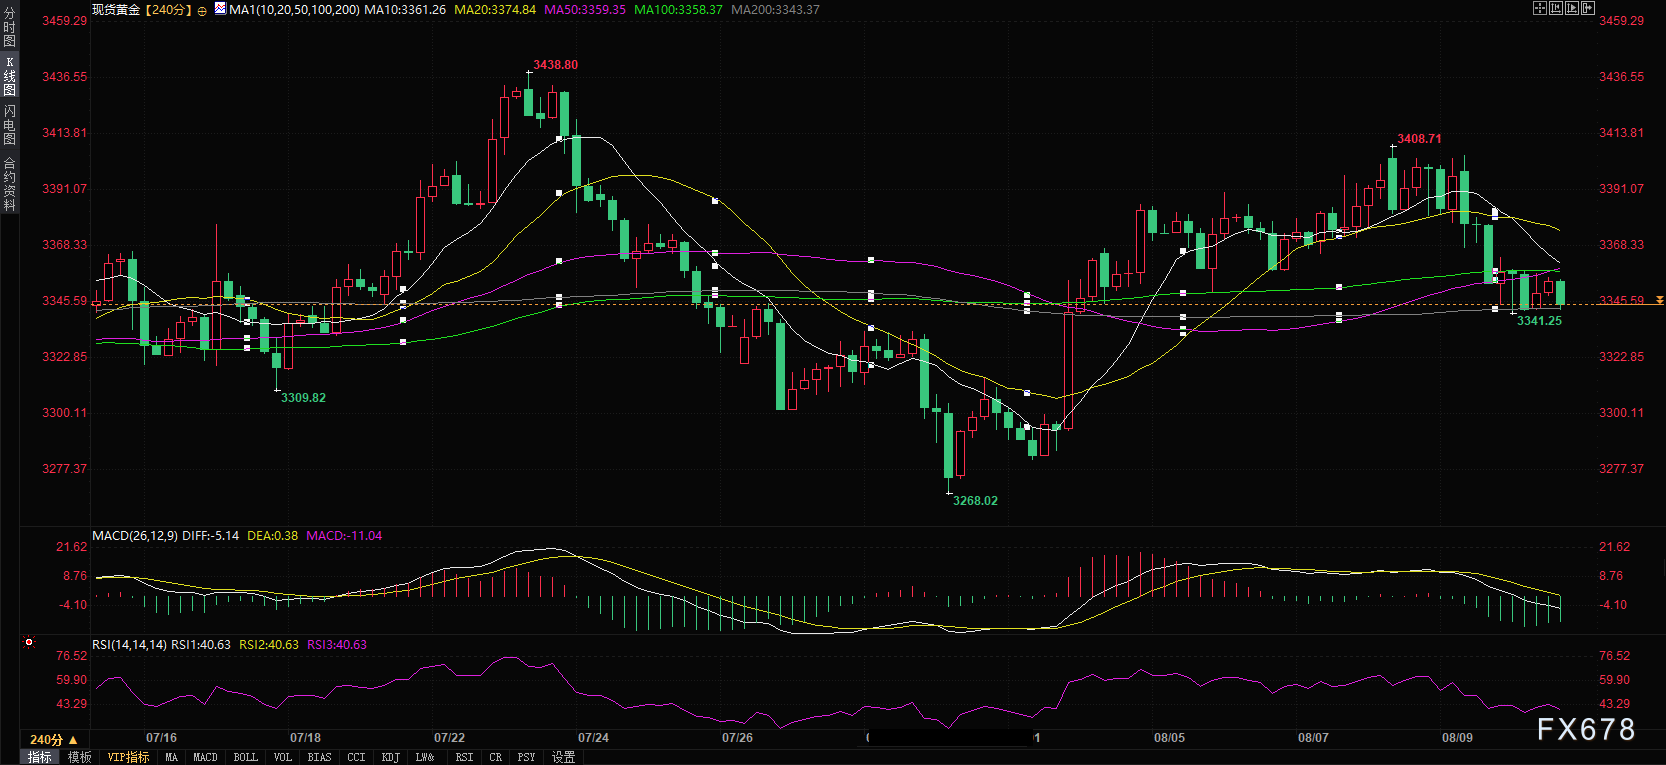Viewport: 1666px width, 765px height.
Task: Click the crosshair cursor icon at top right
Action: tap(1540, 8)
